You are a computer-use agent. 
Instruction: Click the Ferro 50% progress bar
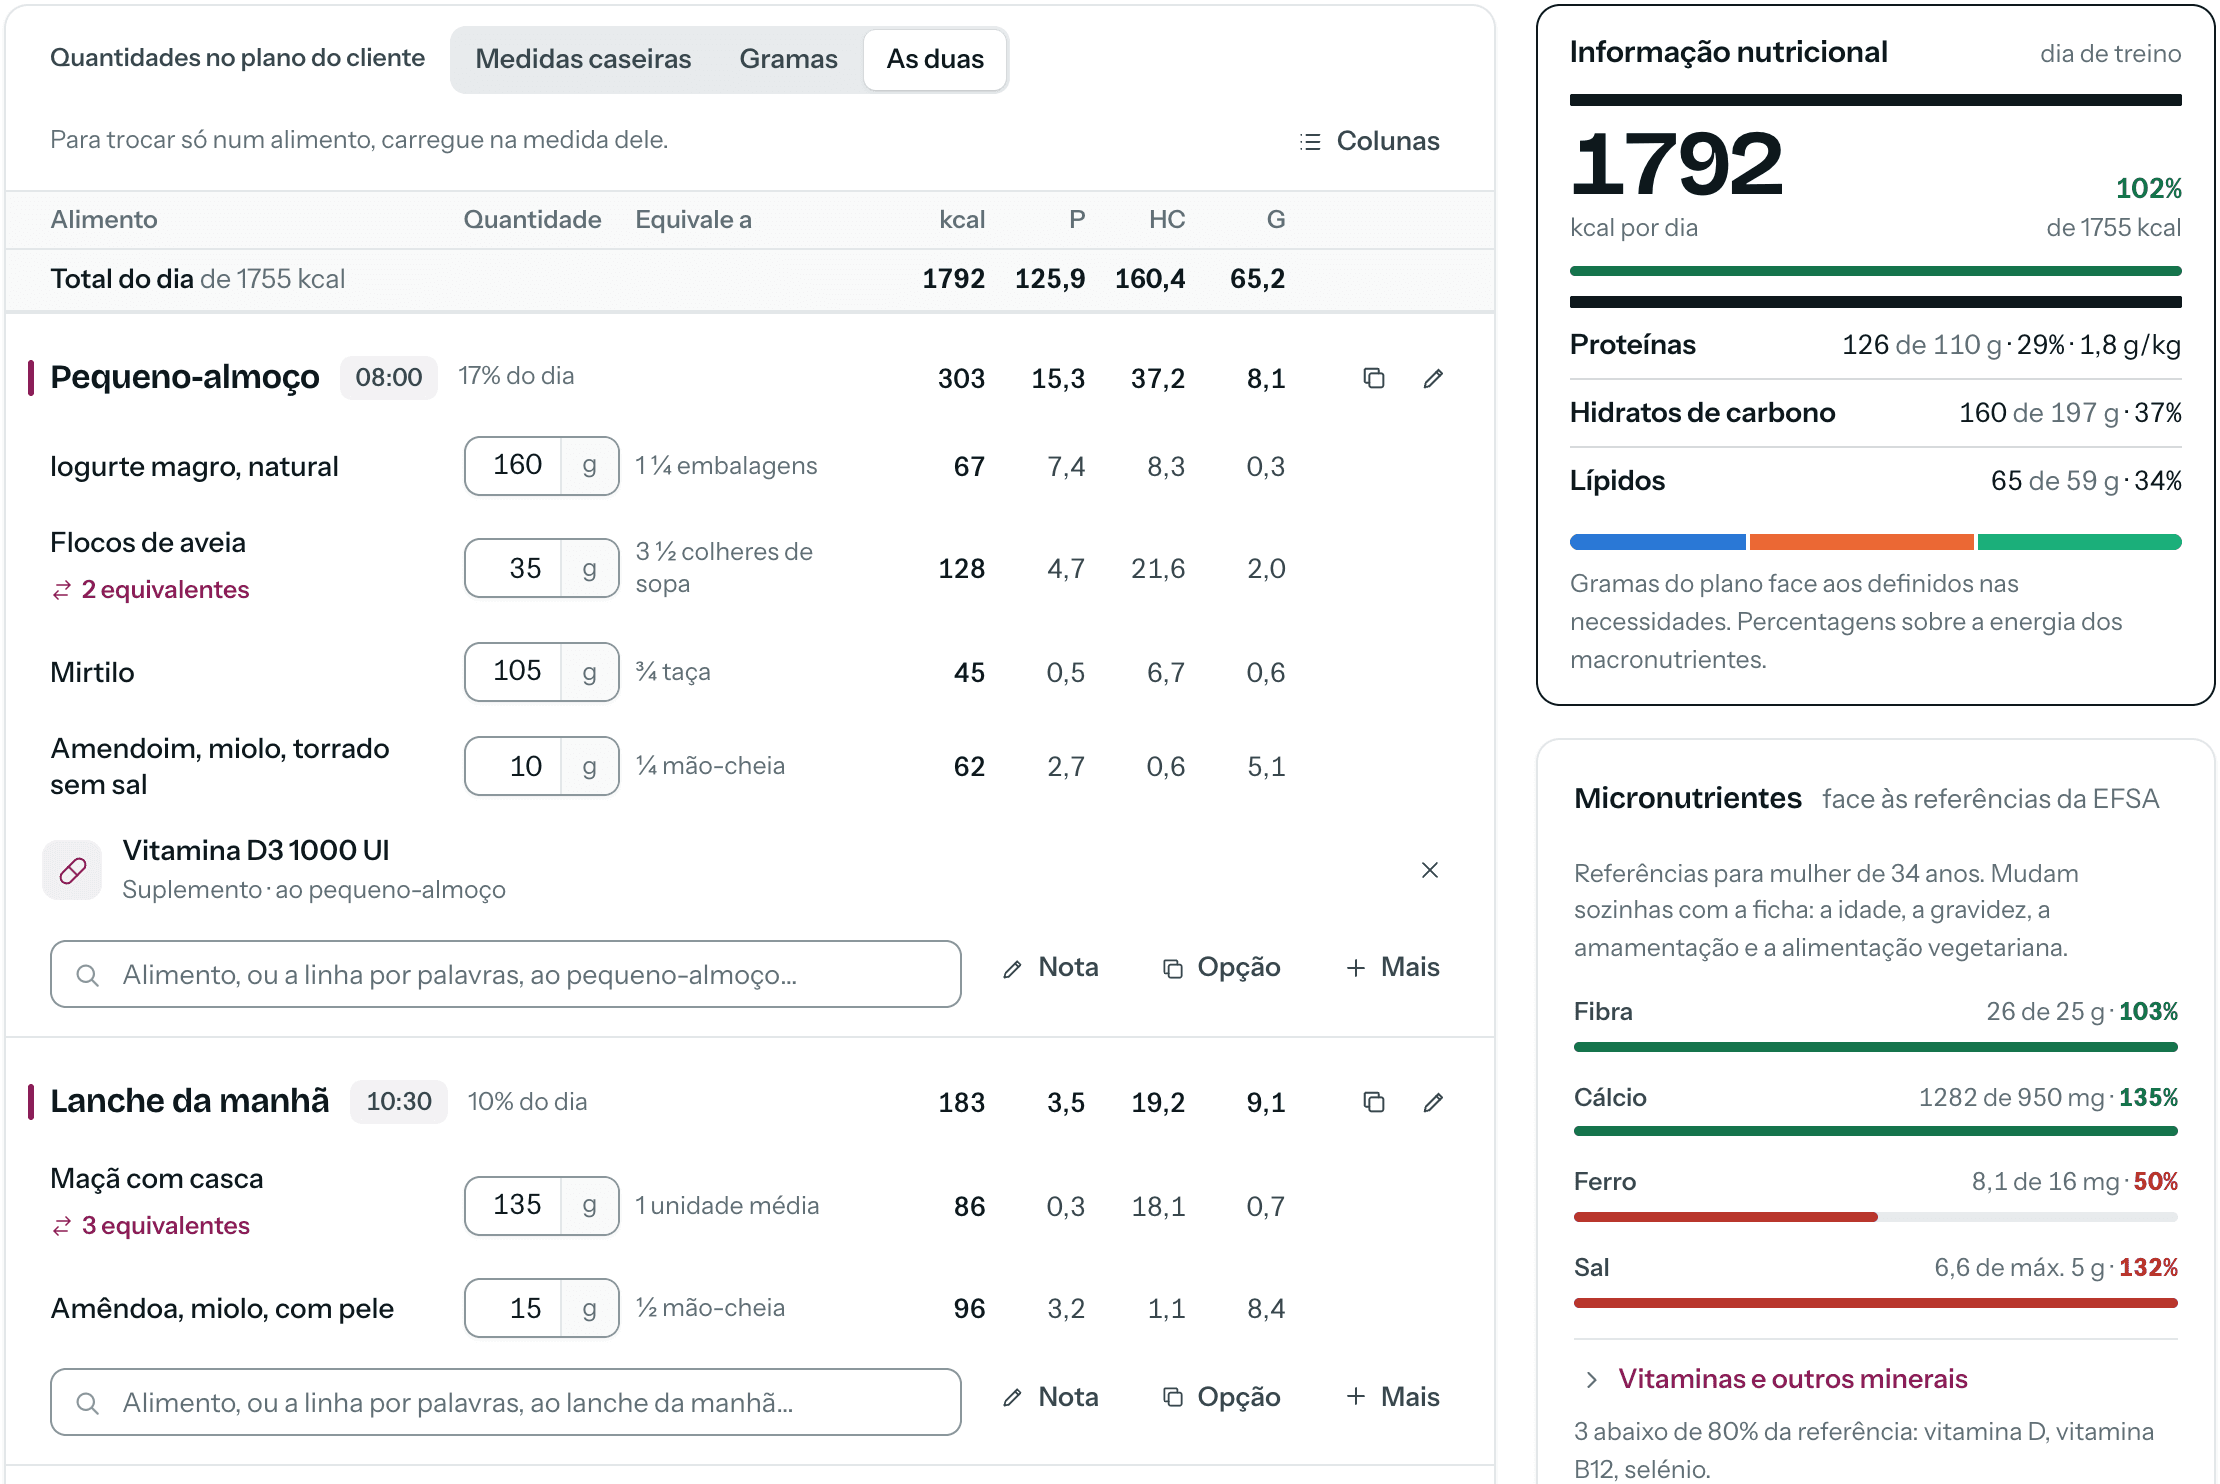click(x=1875, y=1217)
